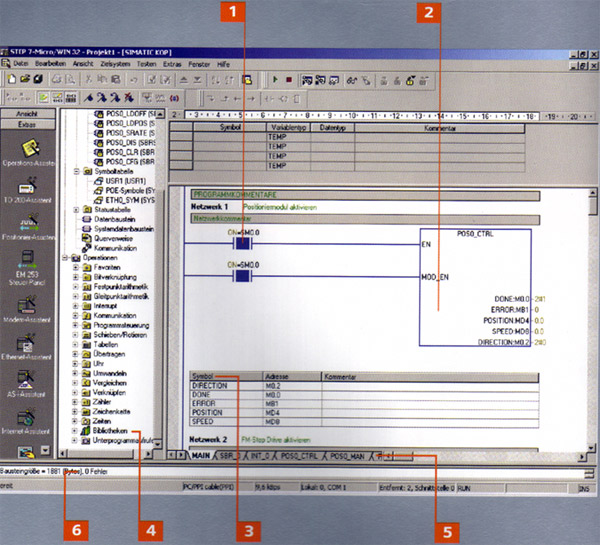Viewport: 600px width, 545px height.
Task: Set the PLC to RUN with green play icon
Action: tap(275, 80)
